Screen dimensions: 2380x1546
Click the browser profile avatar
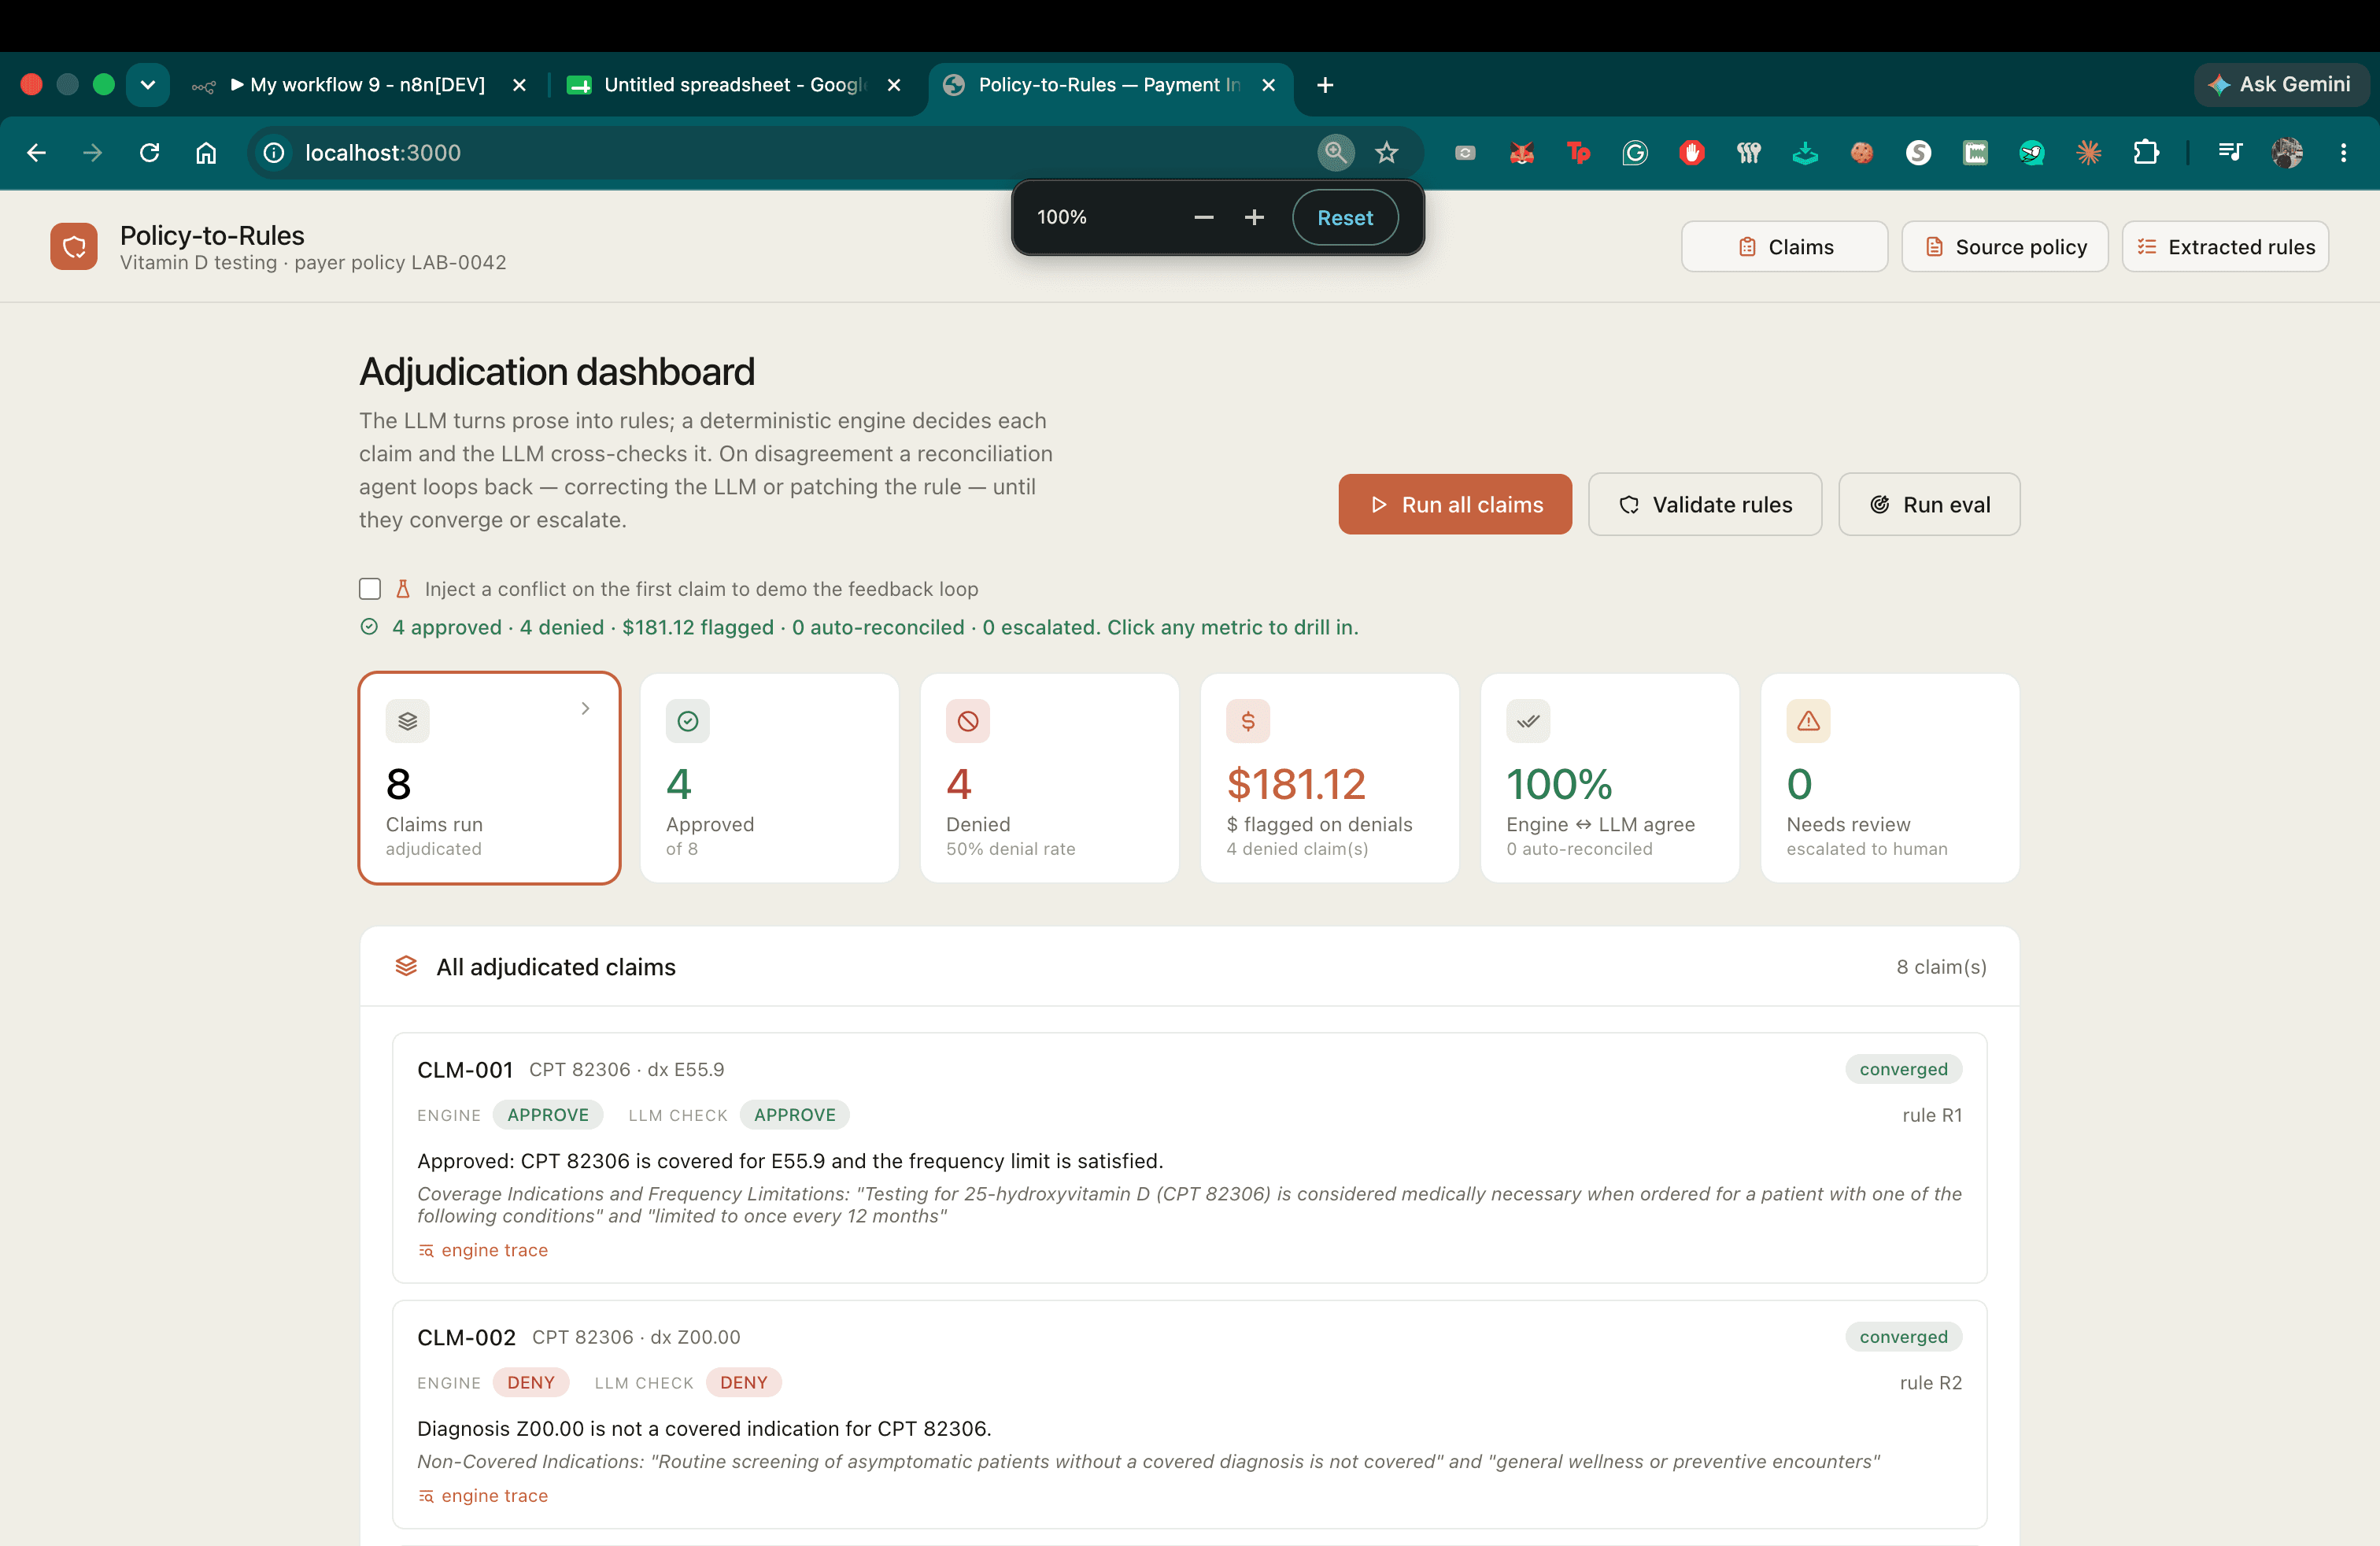(x=2287, y=153)
